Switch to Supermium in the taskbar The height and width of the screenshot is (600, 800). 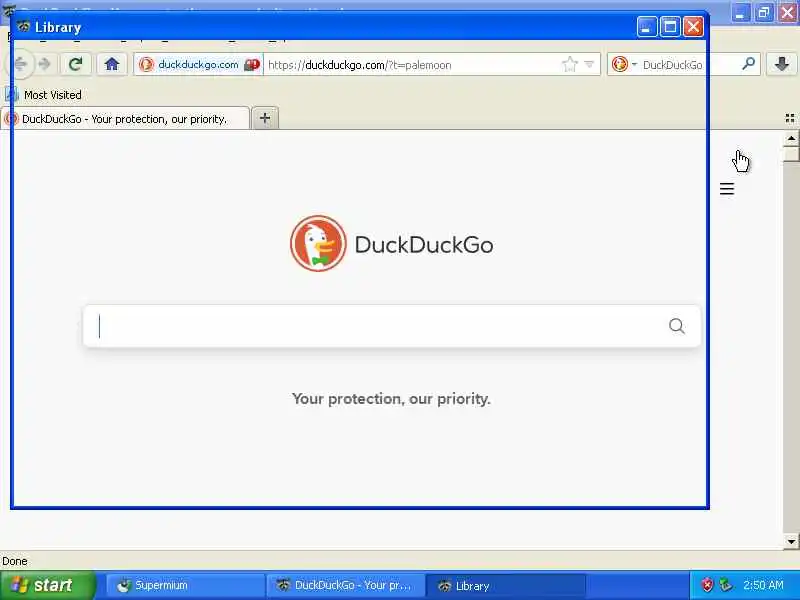pos(185,585)
